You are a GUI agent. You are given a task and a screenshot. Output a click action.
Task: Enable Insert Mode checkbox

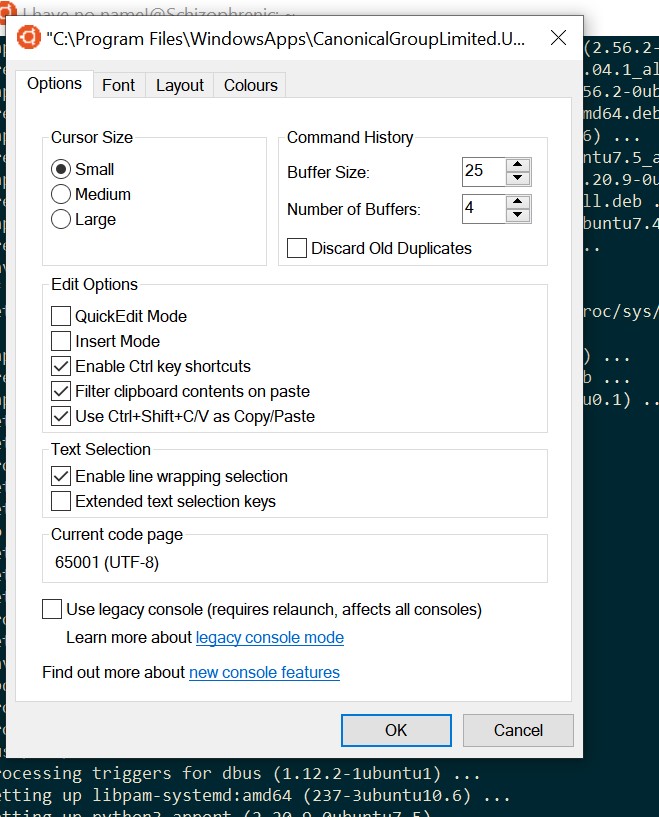(x=61, y=341)
